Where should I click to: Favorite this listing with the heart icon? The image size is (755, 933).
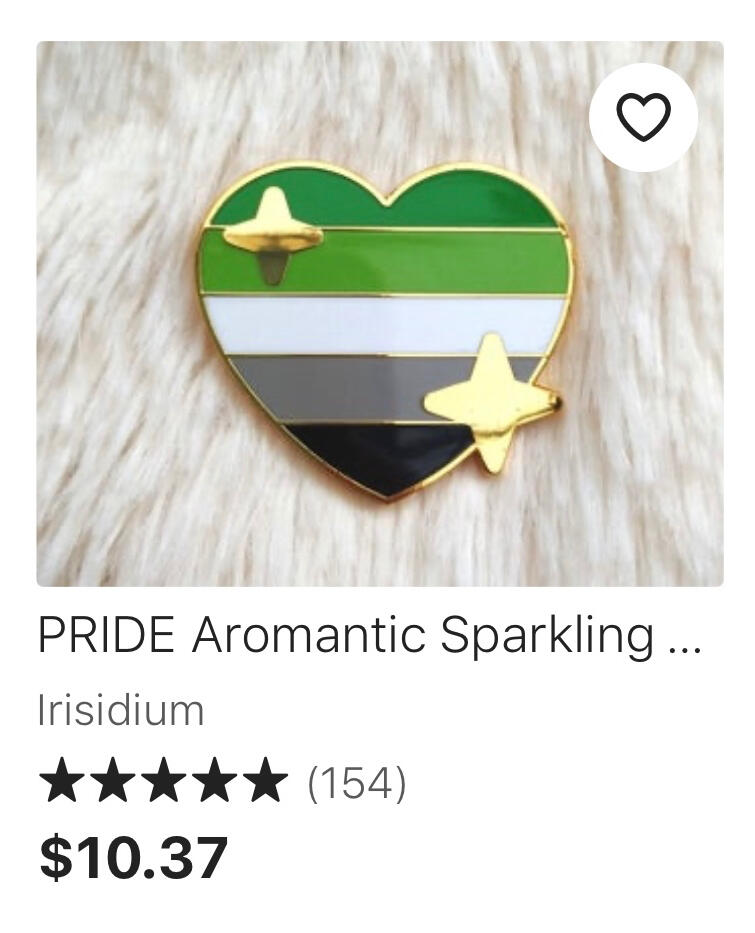[643, 117]
